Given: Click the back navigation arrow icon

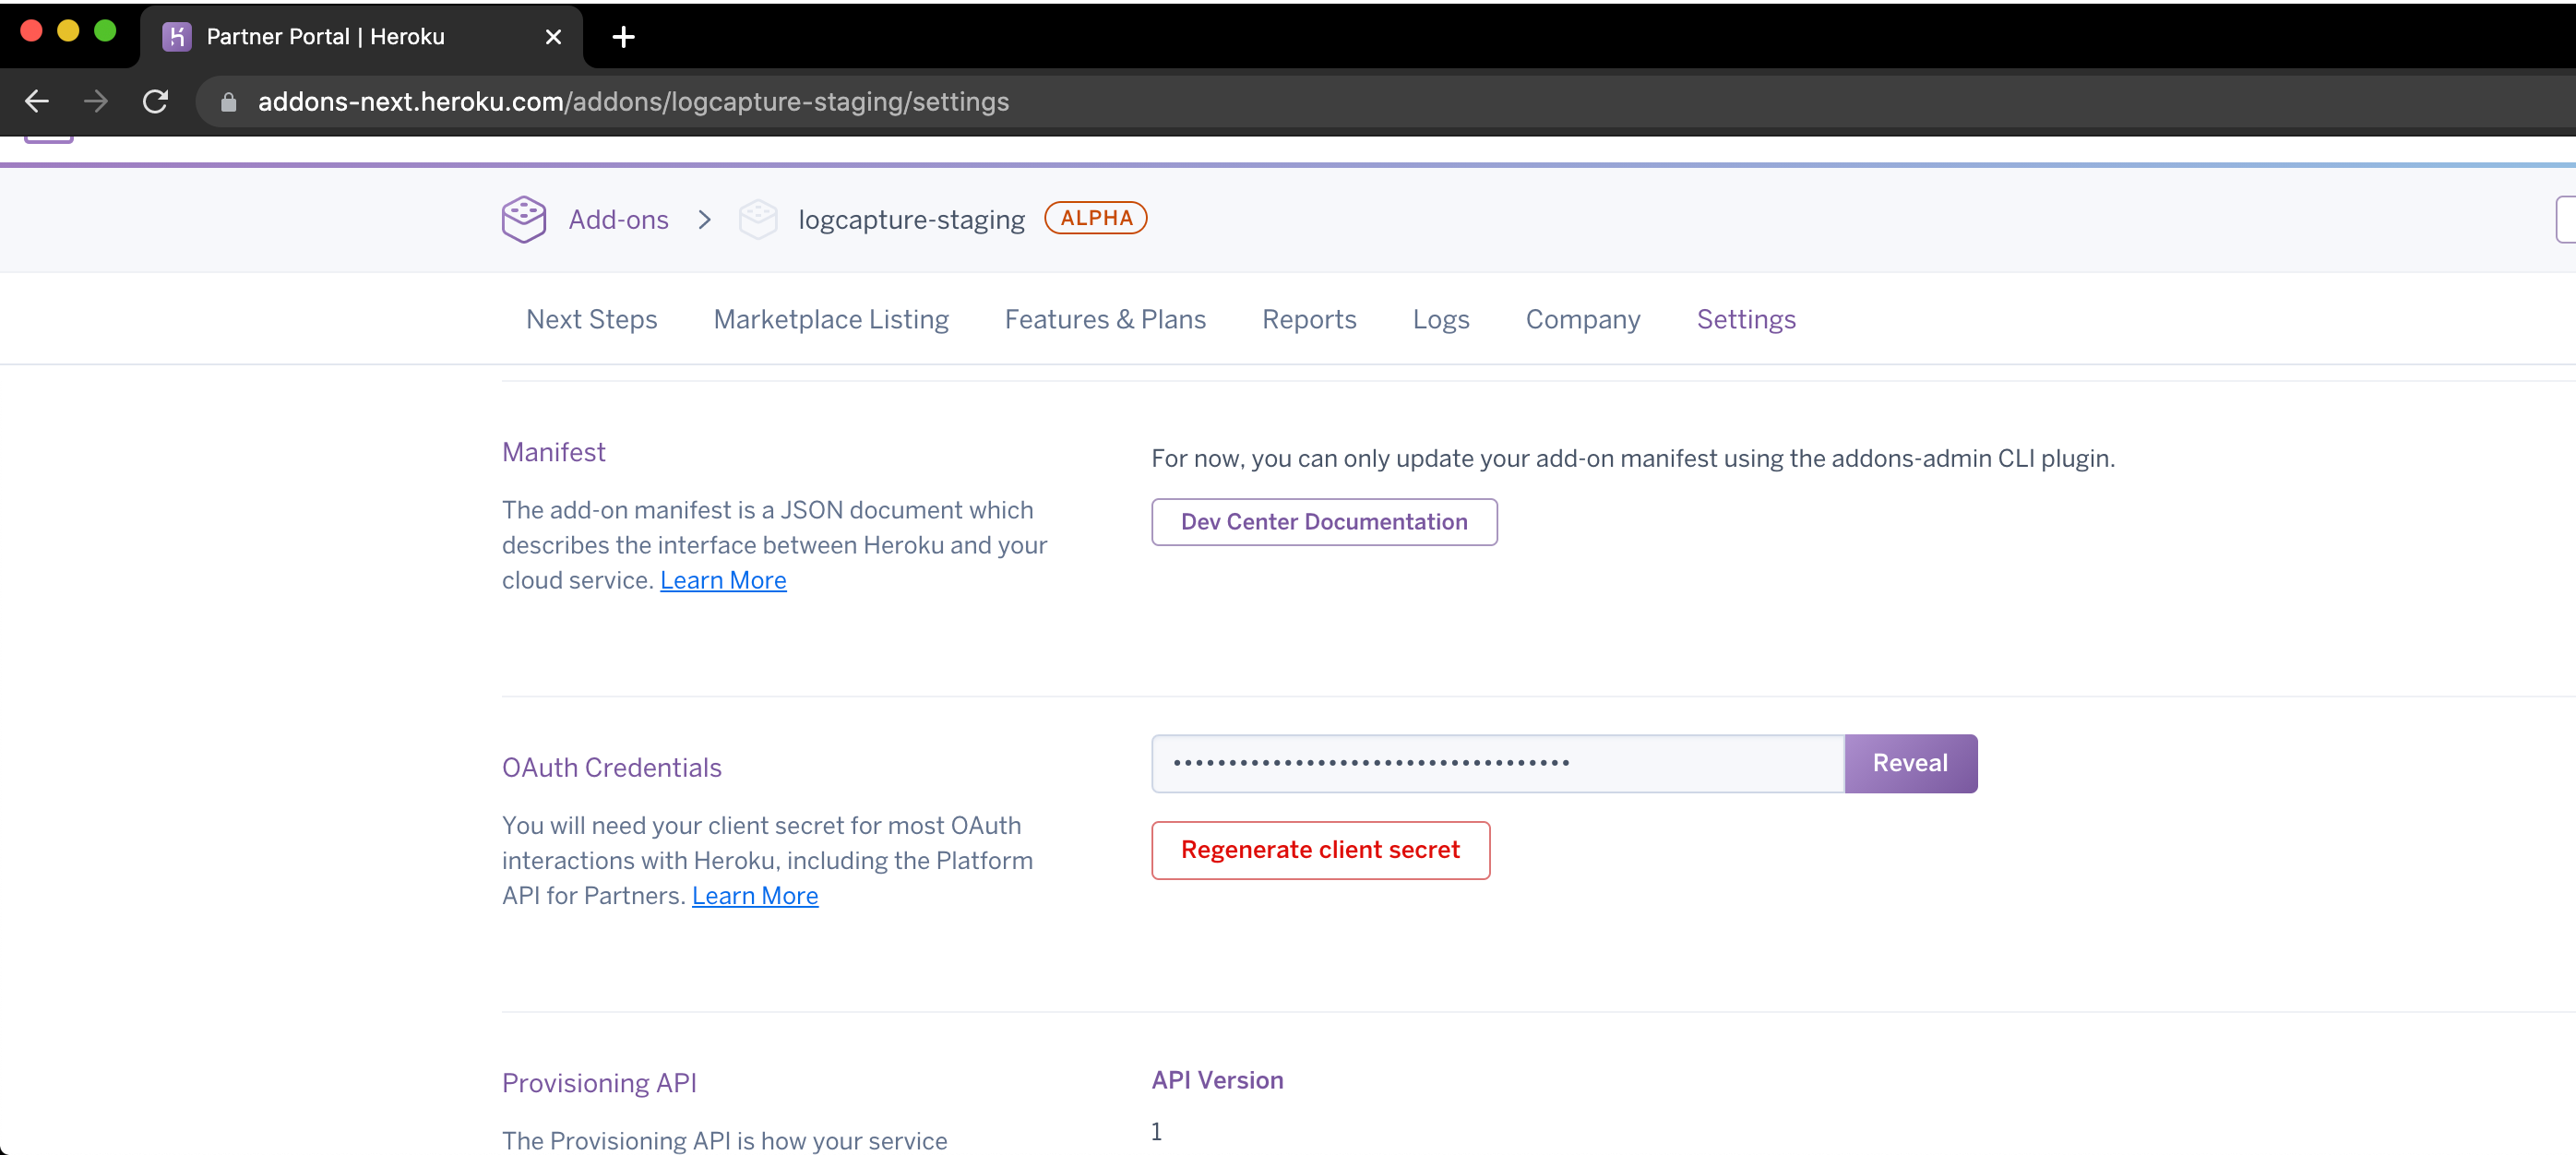Looking at the screenshot, I should [36, 101].
